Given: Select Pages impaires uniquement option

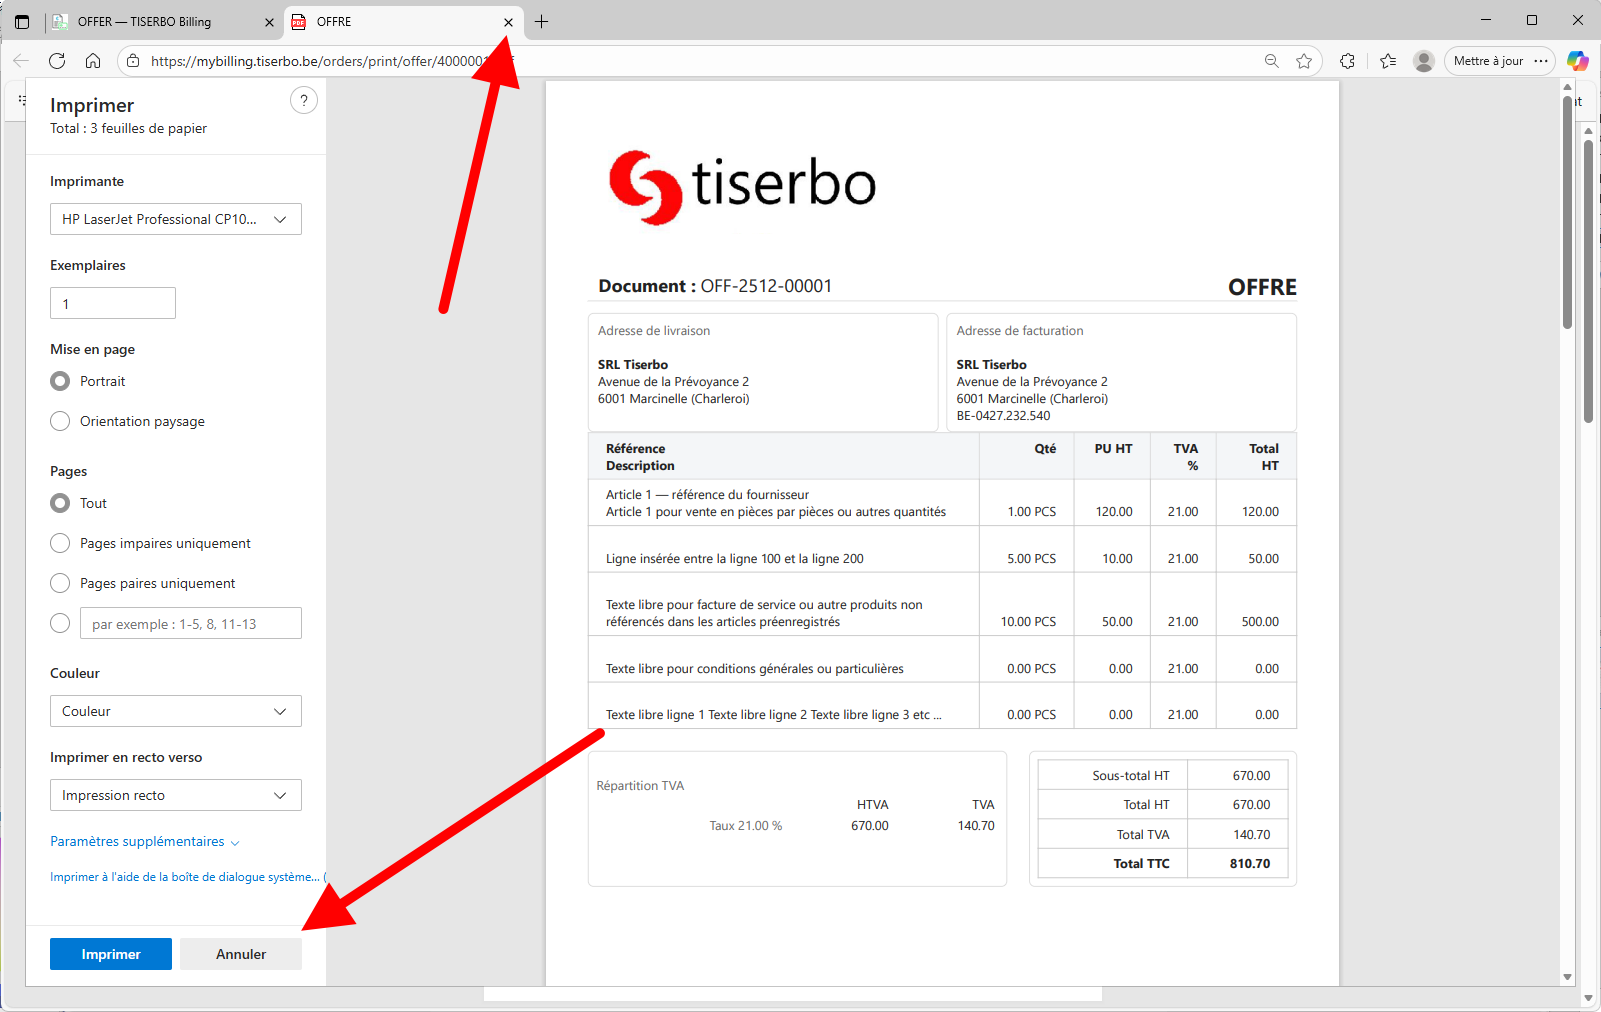Looking at the screenshot, I should (x=61, y=543).
